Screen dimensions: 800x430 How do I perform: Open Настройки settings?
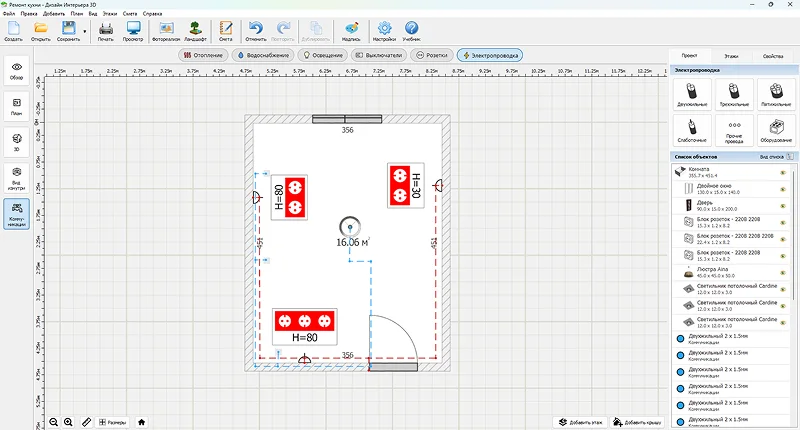point(384,31)
